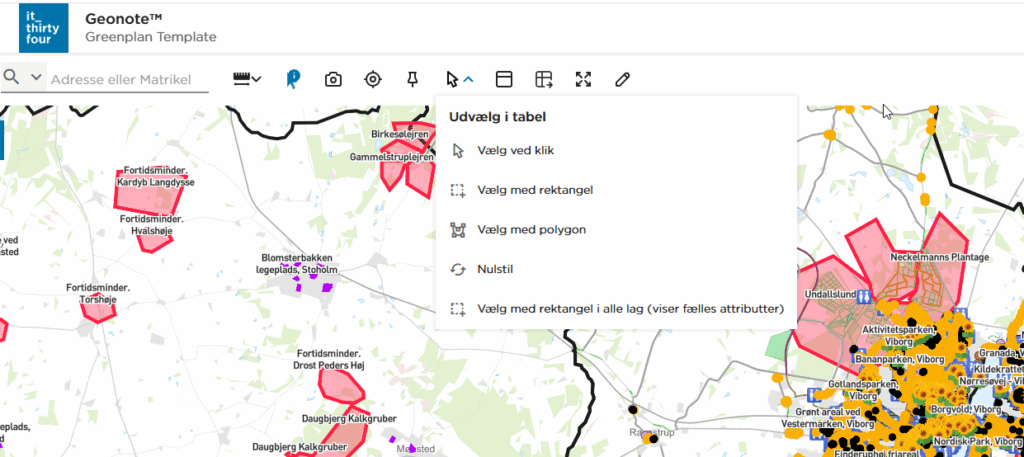
Task: Click the locate target crosshair icon
Action: 373,79
